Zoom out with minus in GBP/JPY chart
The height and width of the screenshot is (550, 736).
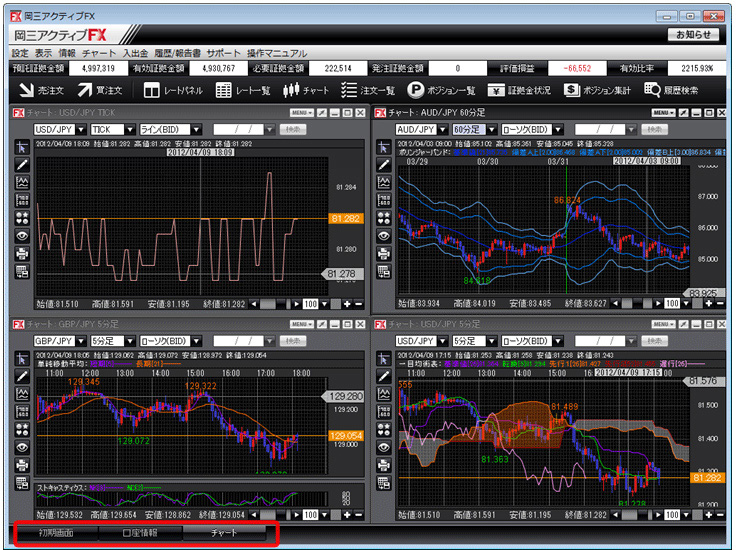pyautogui.click(x=359, y=515)
